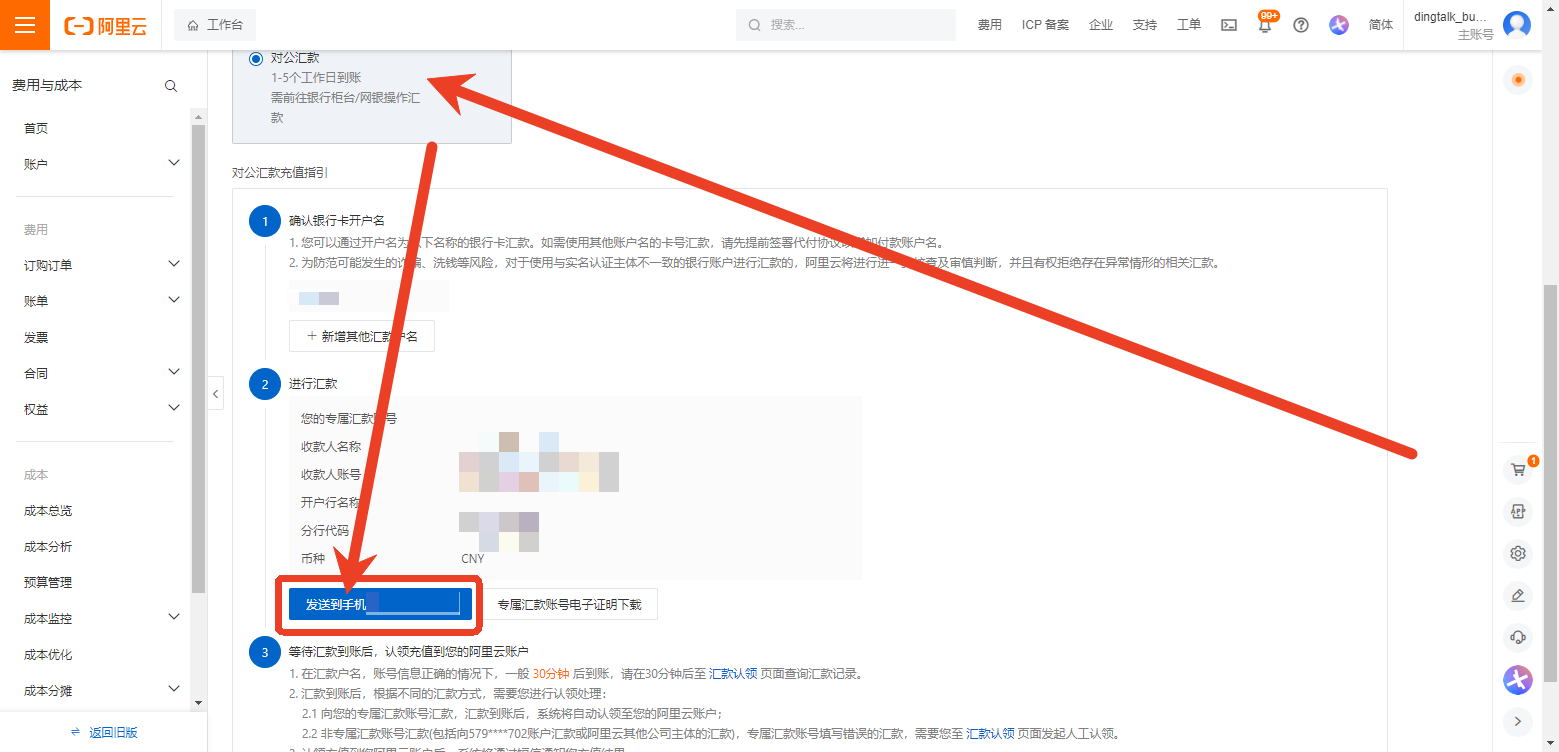Viewport: 1559px width, 752px height.
Task: Open the account avatar menu
Action: [1517, 25]
